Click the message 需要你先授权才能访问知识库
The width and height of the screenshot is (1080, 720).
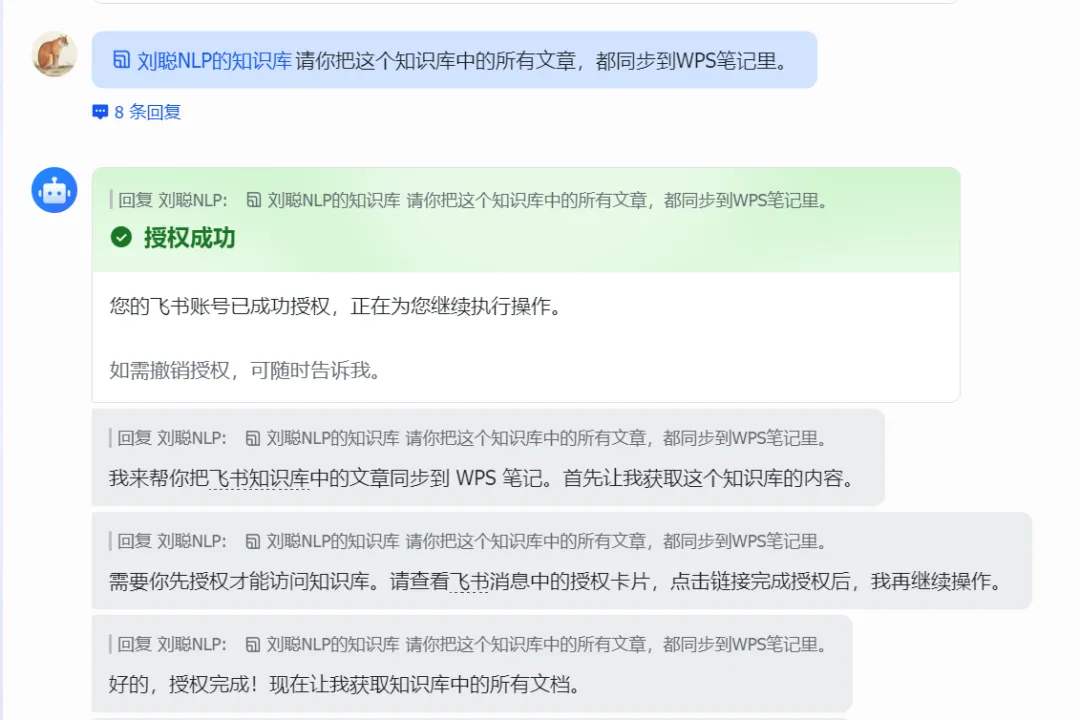tap(556, 582)
